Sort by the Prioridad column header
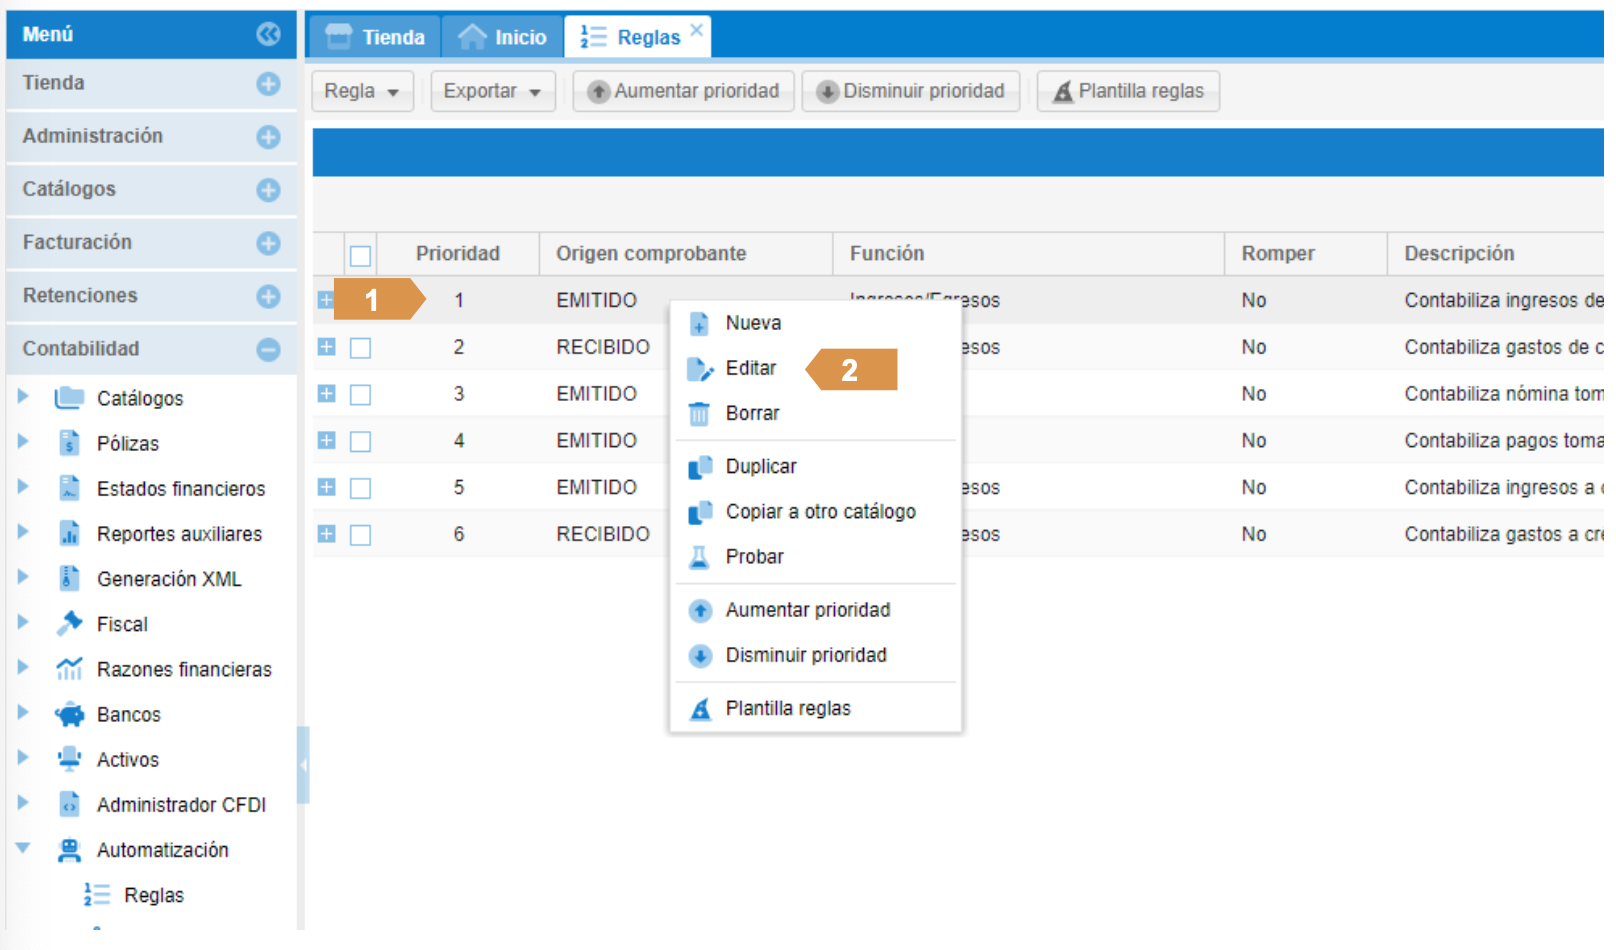 pyautogui.click(x=457, y=254)
